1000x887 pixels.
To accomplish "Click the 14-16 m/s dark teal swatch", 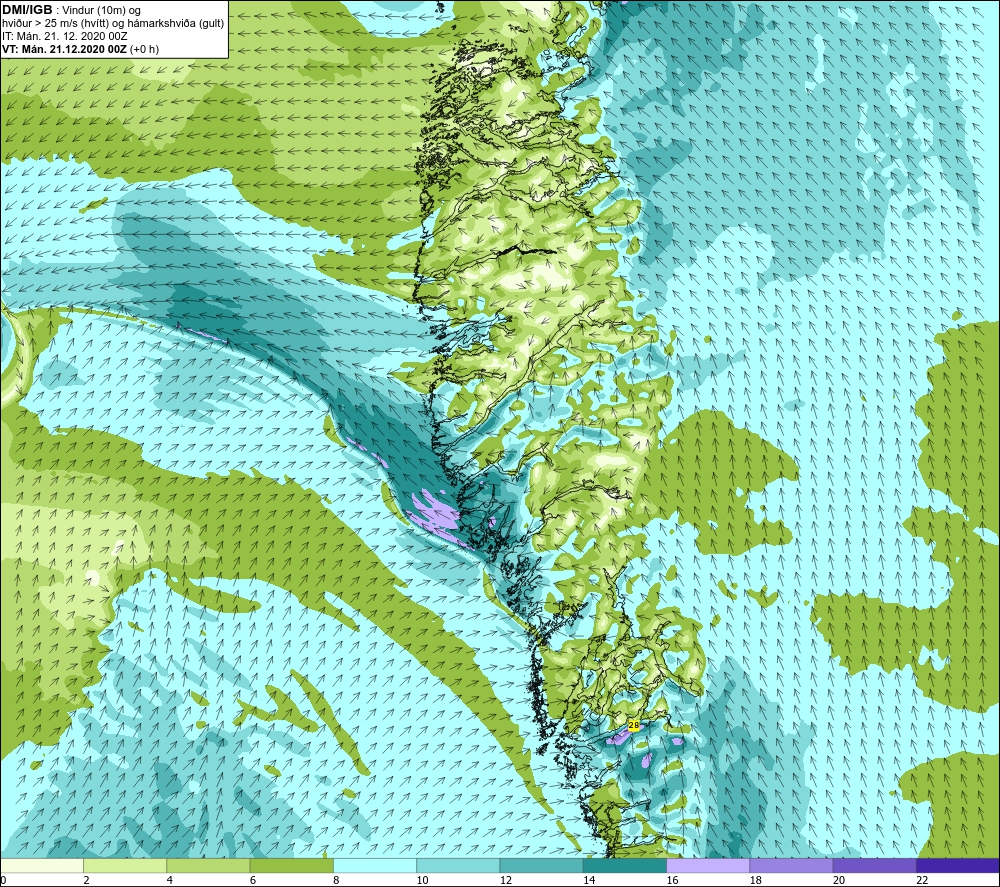I will coord(625,866).
